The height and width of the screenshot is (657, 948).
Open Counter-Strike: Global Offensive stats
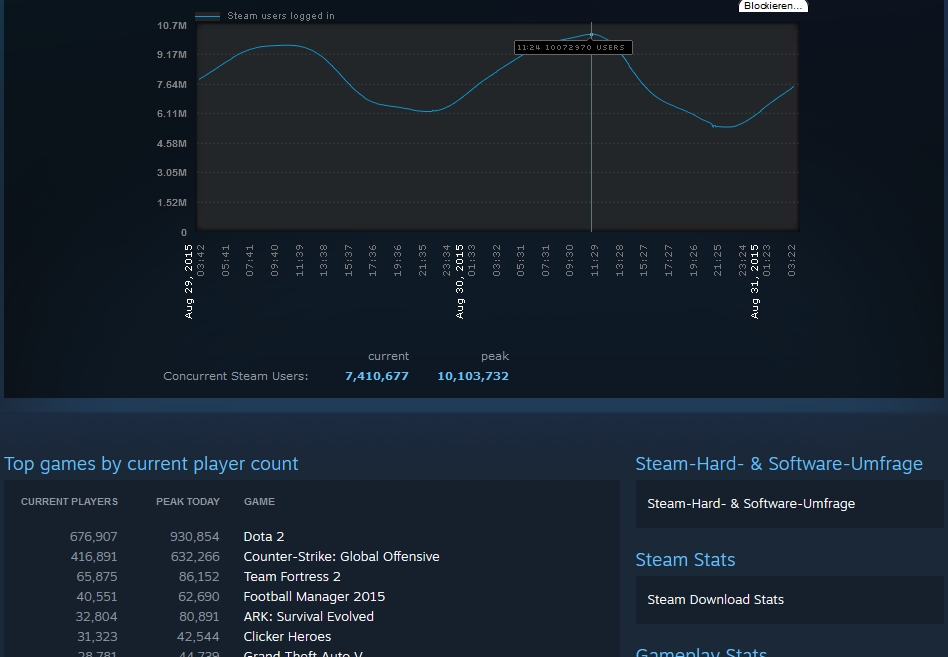pos(341,557)
